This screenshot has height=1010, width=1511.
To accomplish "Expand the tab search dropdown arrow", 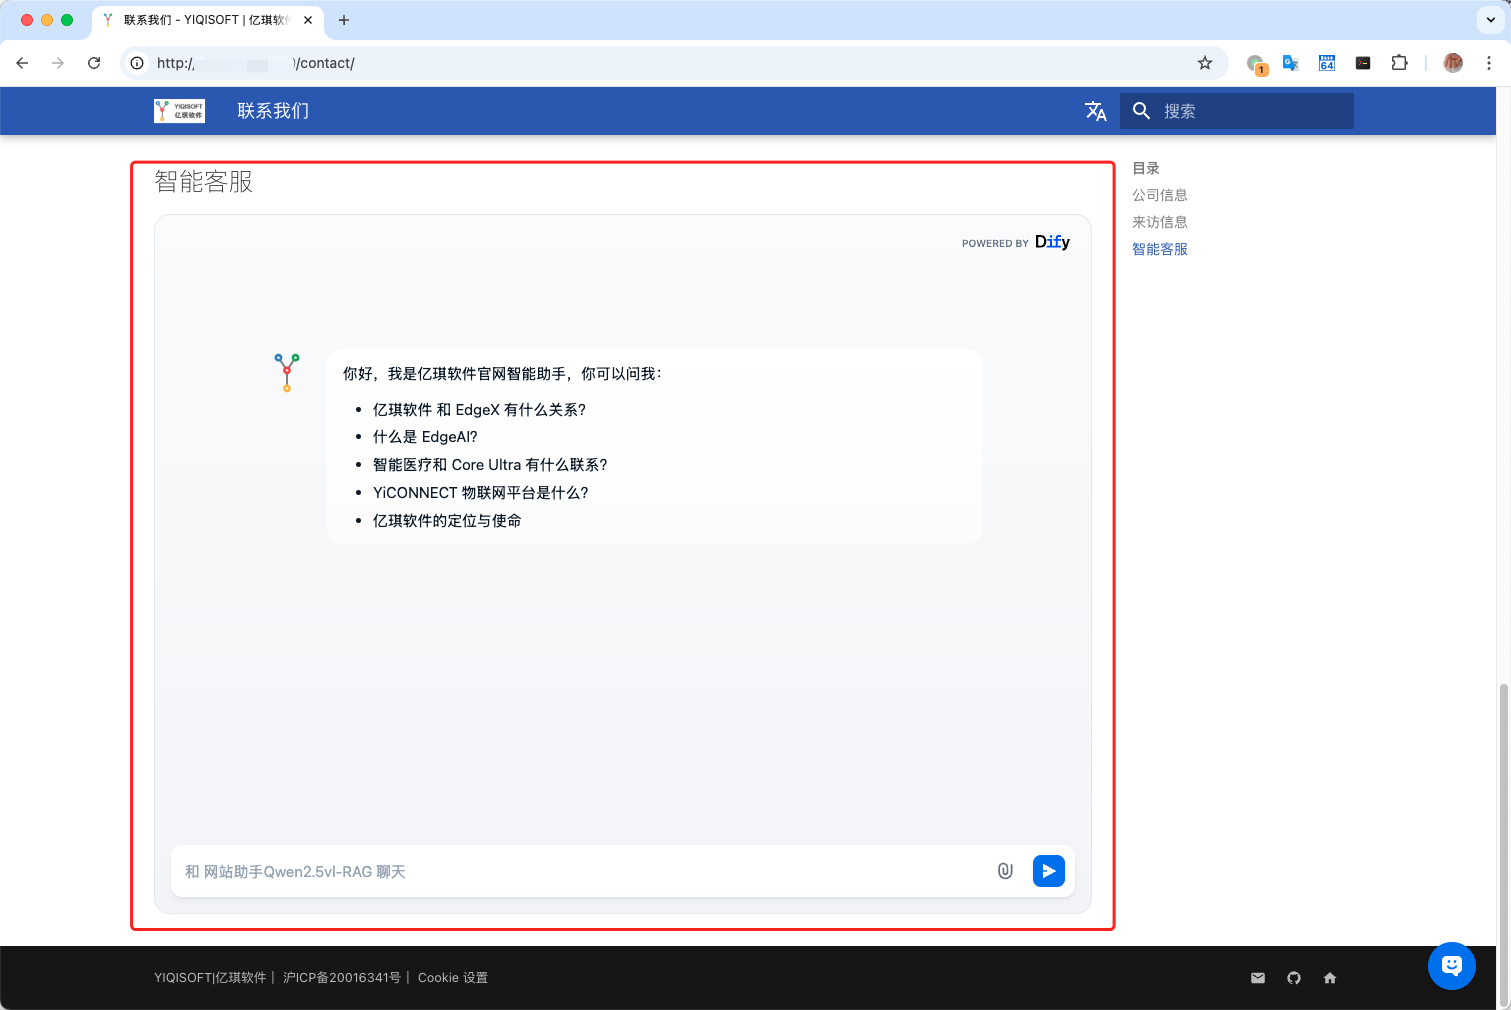I will [1491, 20].
